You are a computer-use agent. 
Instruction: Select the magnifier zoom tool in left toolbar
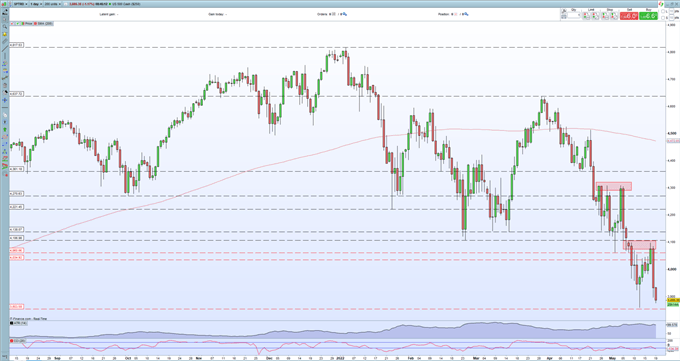tap(5, 26)
